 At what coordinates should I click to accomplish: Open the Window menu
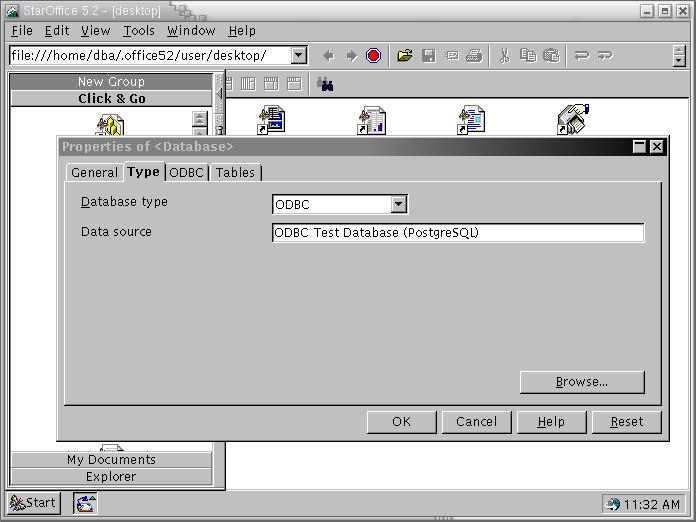(x=191, y=31)
